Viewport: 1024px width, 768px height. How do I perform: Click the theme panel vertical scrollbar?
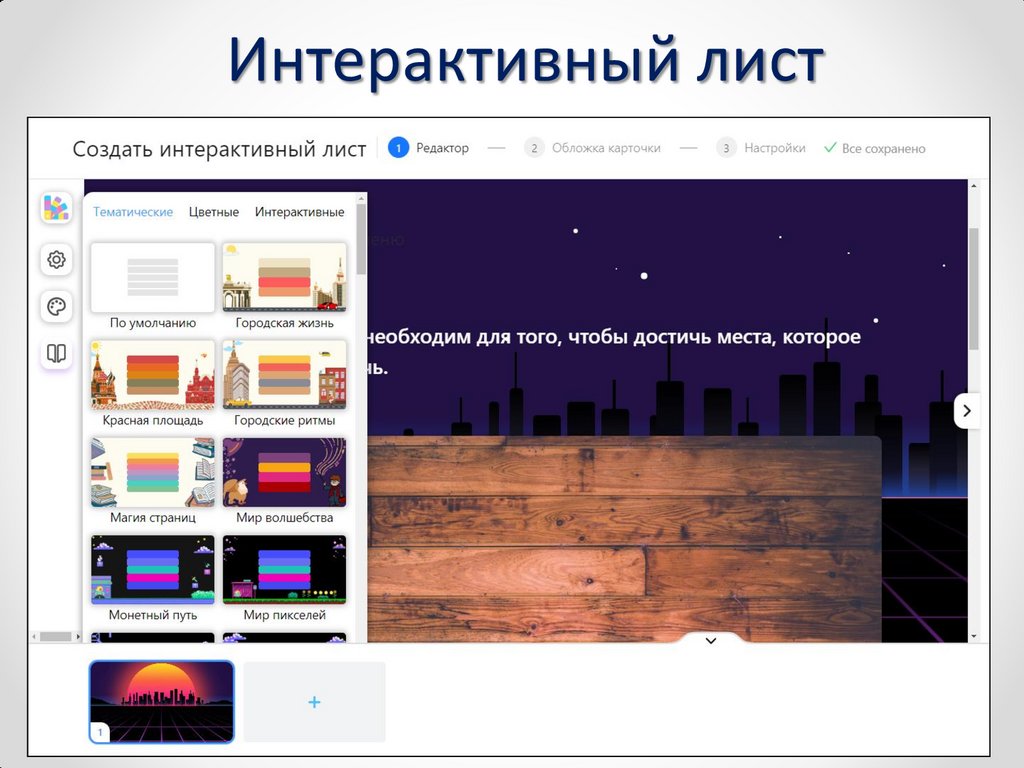pyautogui.click(x=361, y=239)
